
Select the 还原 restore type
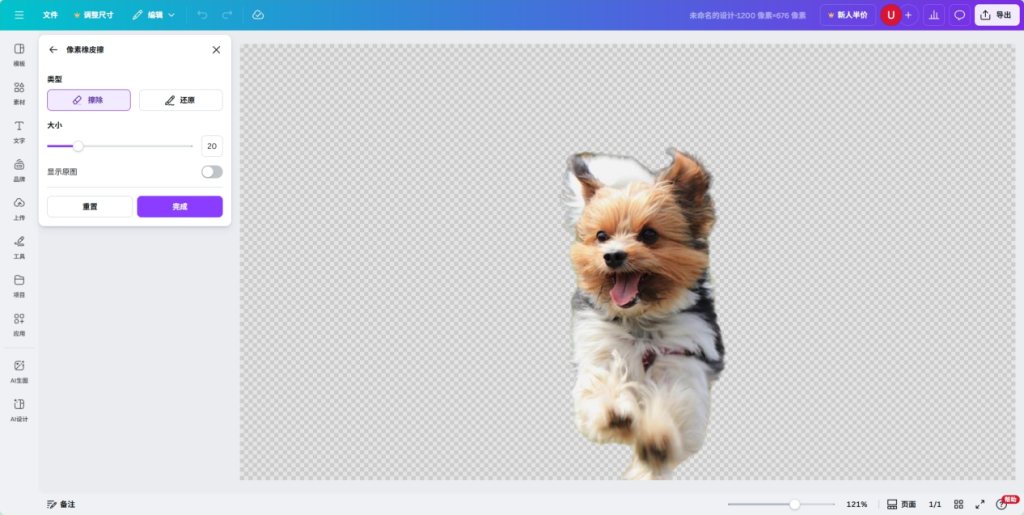[181, 100]
